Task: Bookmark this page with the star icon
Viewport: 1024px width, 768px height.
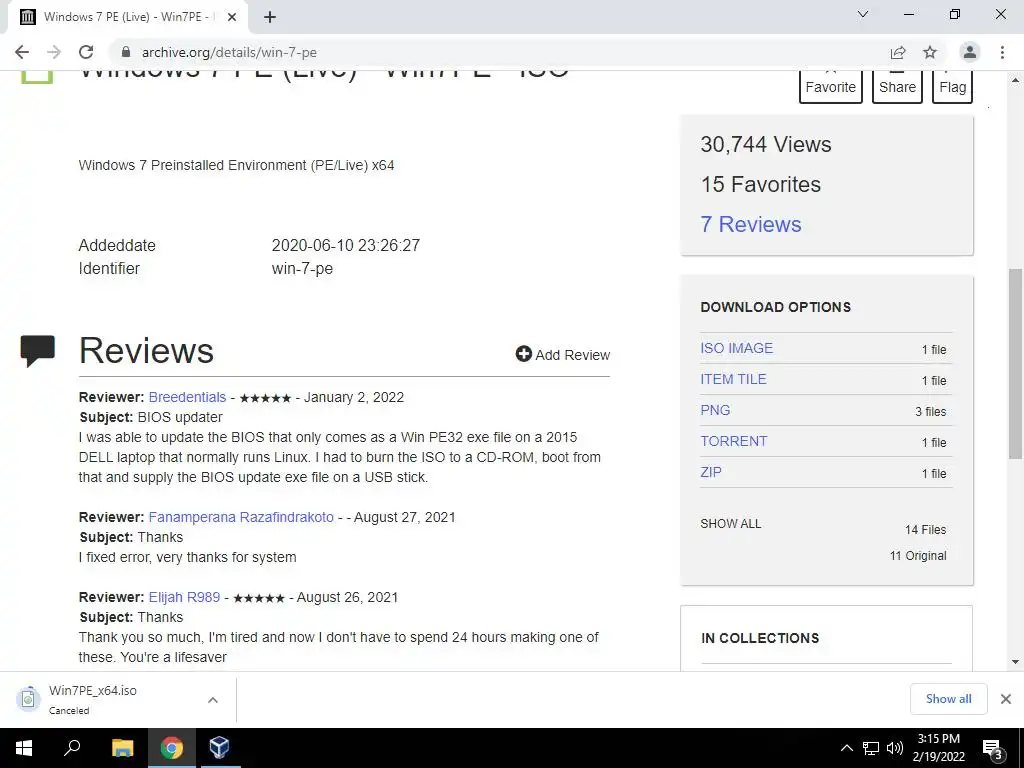Action: tap(930, 52)
